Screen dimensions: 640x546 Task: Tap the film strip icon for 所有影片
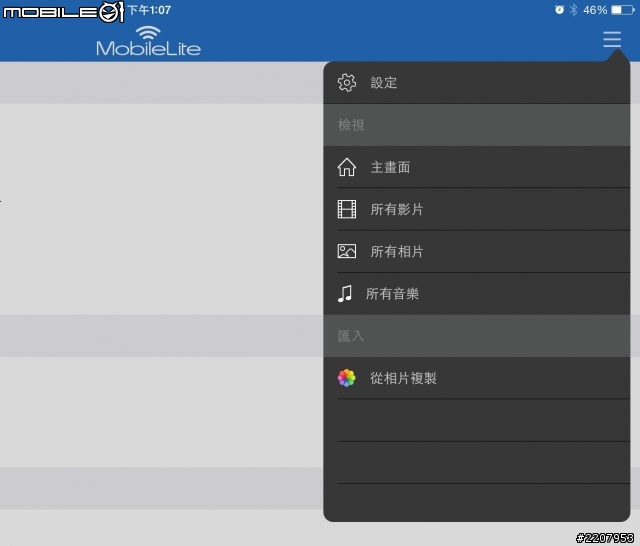347,209
